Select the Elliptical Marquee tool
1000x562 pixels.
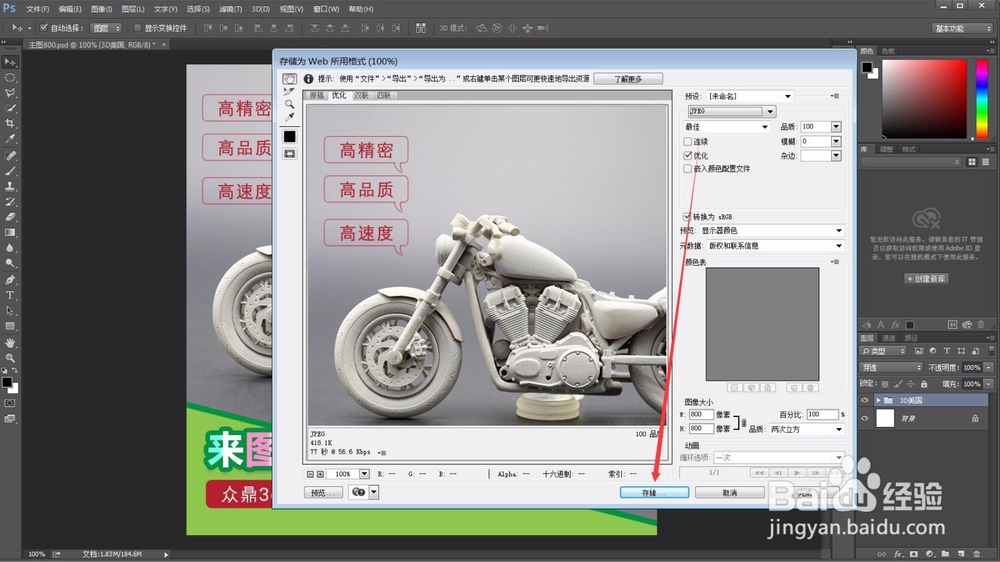pos(10,77)
